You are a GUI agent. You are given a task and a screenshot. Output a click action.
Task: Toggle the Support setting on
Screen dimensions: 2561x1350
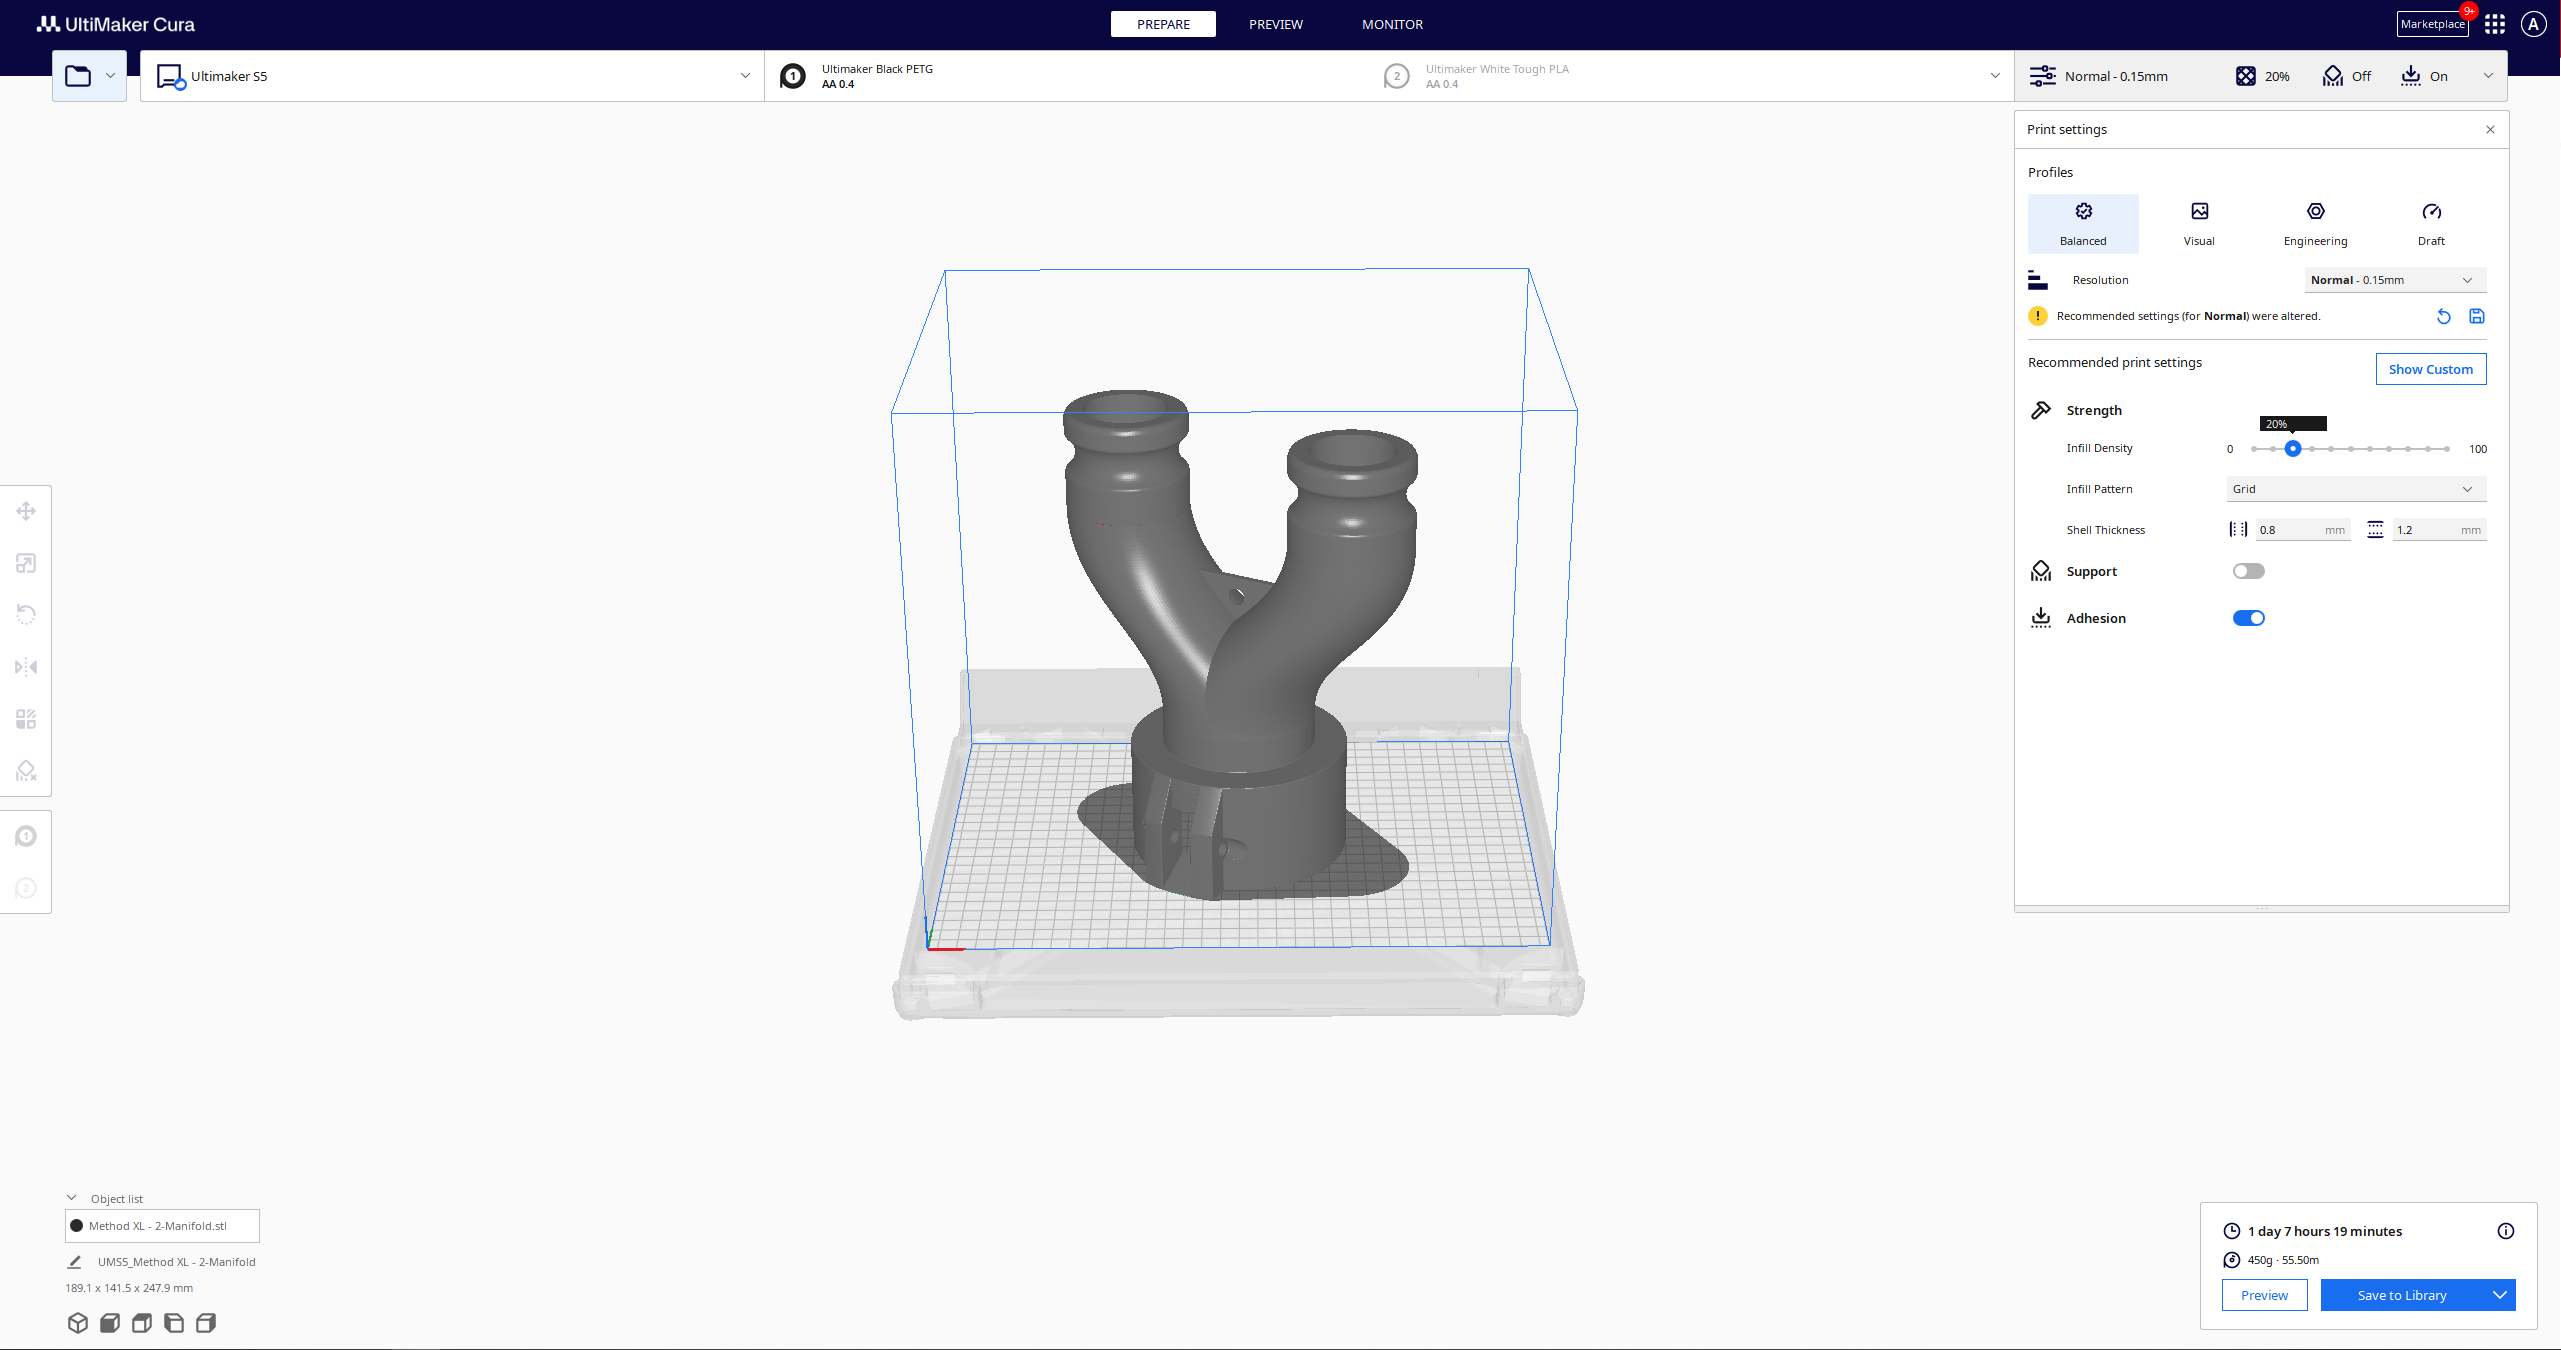[2249, 571]
